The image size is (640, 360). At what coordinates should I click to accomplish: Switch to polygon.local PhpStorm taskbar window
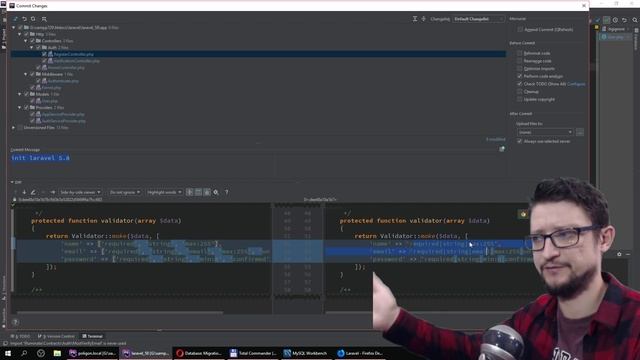(x=93, y=353)
